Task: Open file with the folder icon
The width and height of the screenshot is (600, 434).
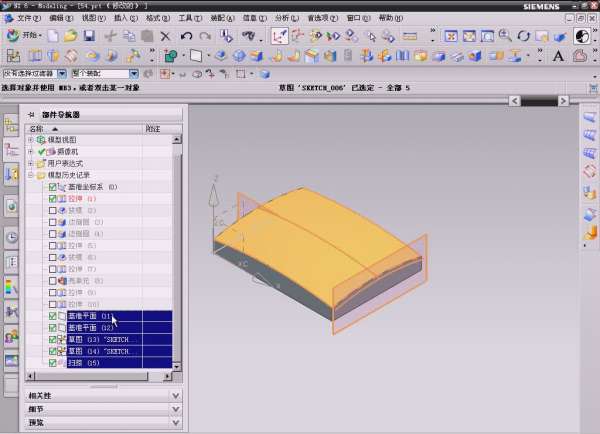Action: tap(71, 36)
